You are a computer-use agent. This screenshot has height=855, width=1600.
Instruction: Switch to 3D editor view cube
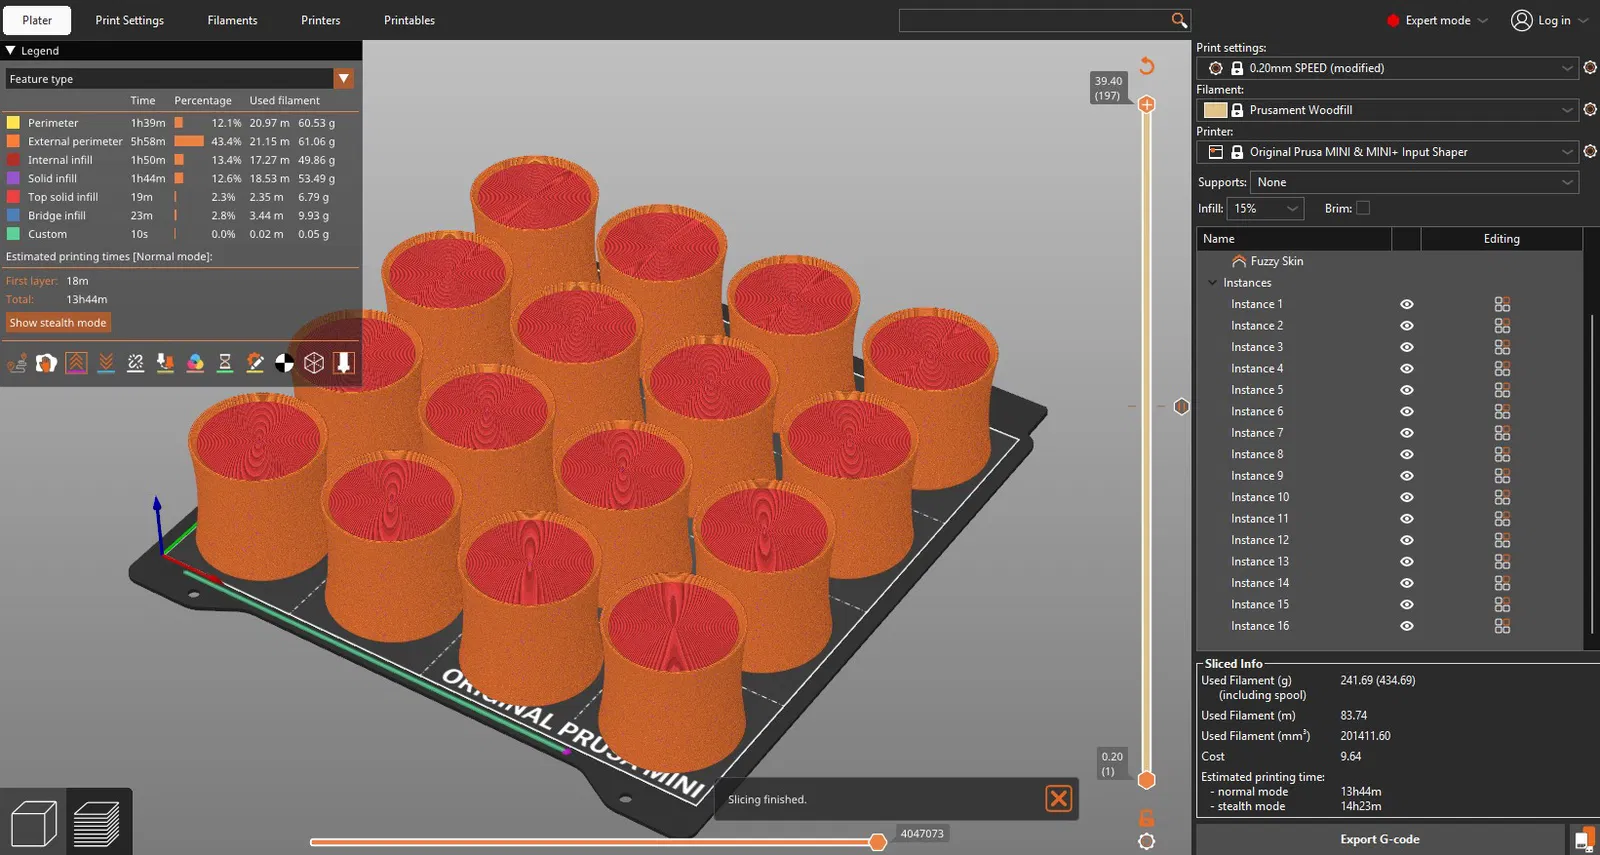point(33,825)
